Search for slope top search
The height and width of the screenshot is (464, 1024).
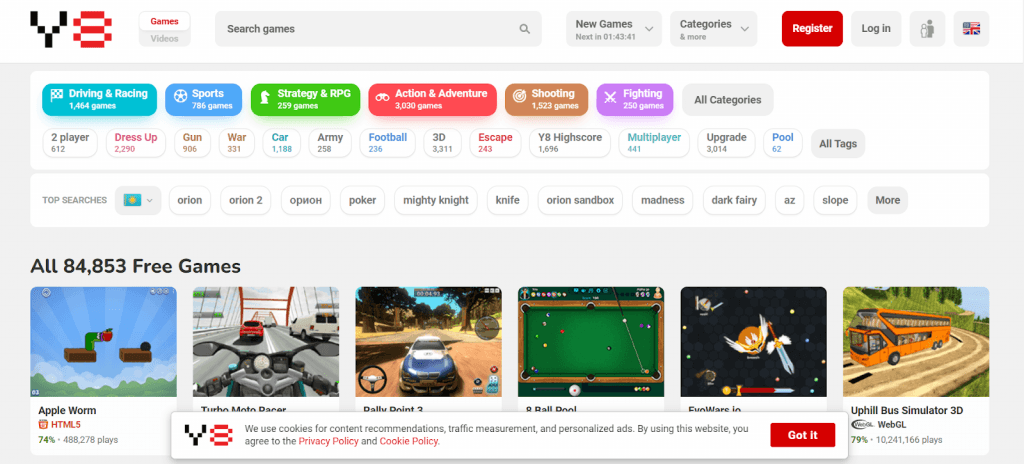click(835, 200)
